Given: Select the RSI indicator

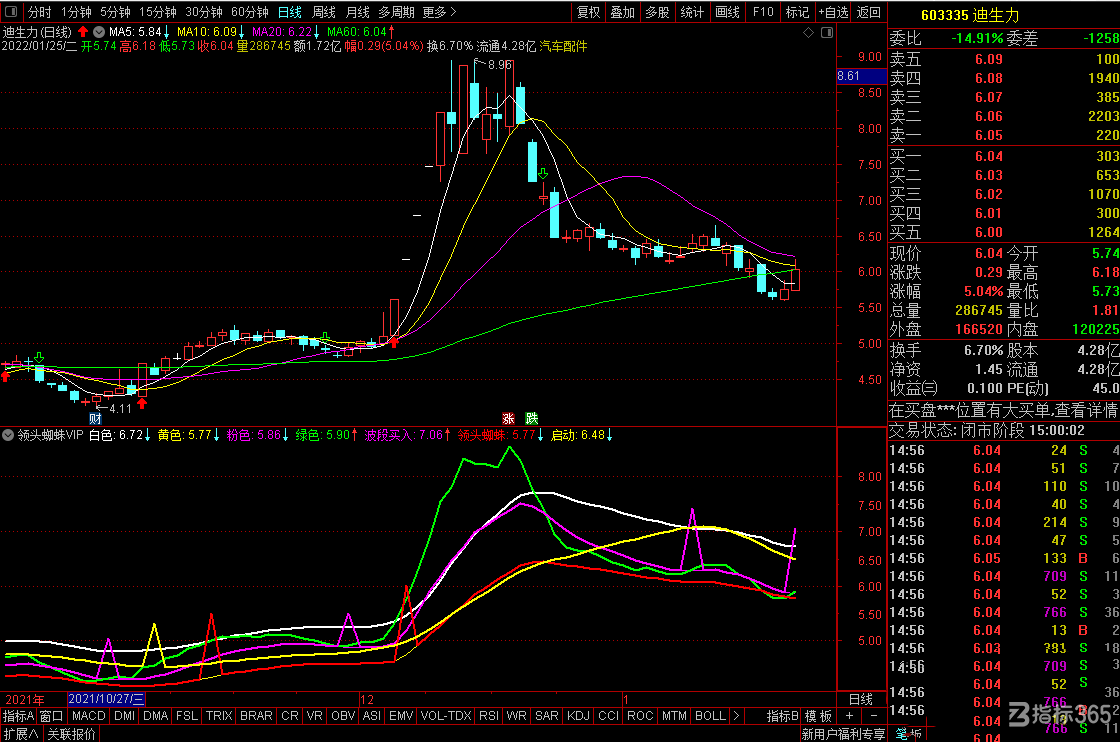Looking at the screenshot, I should (489, 716).
